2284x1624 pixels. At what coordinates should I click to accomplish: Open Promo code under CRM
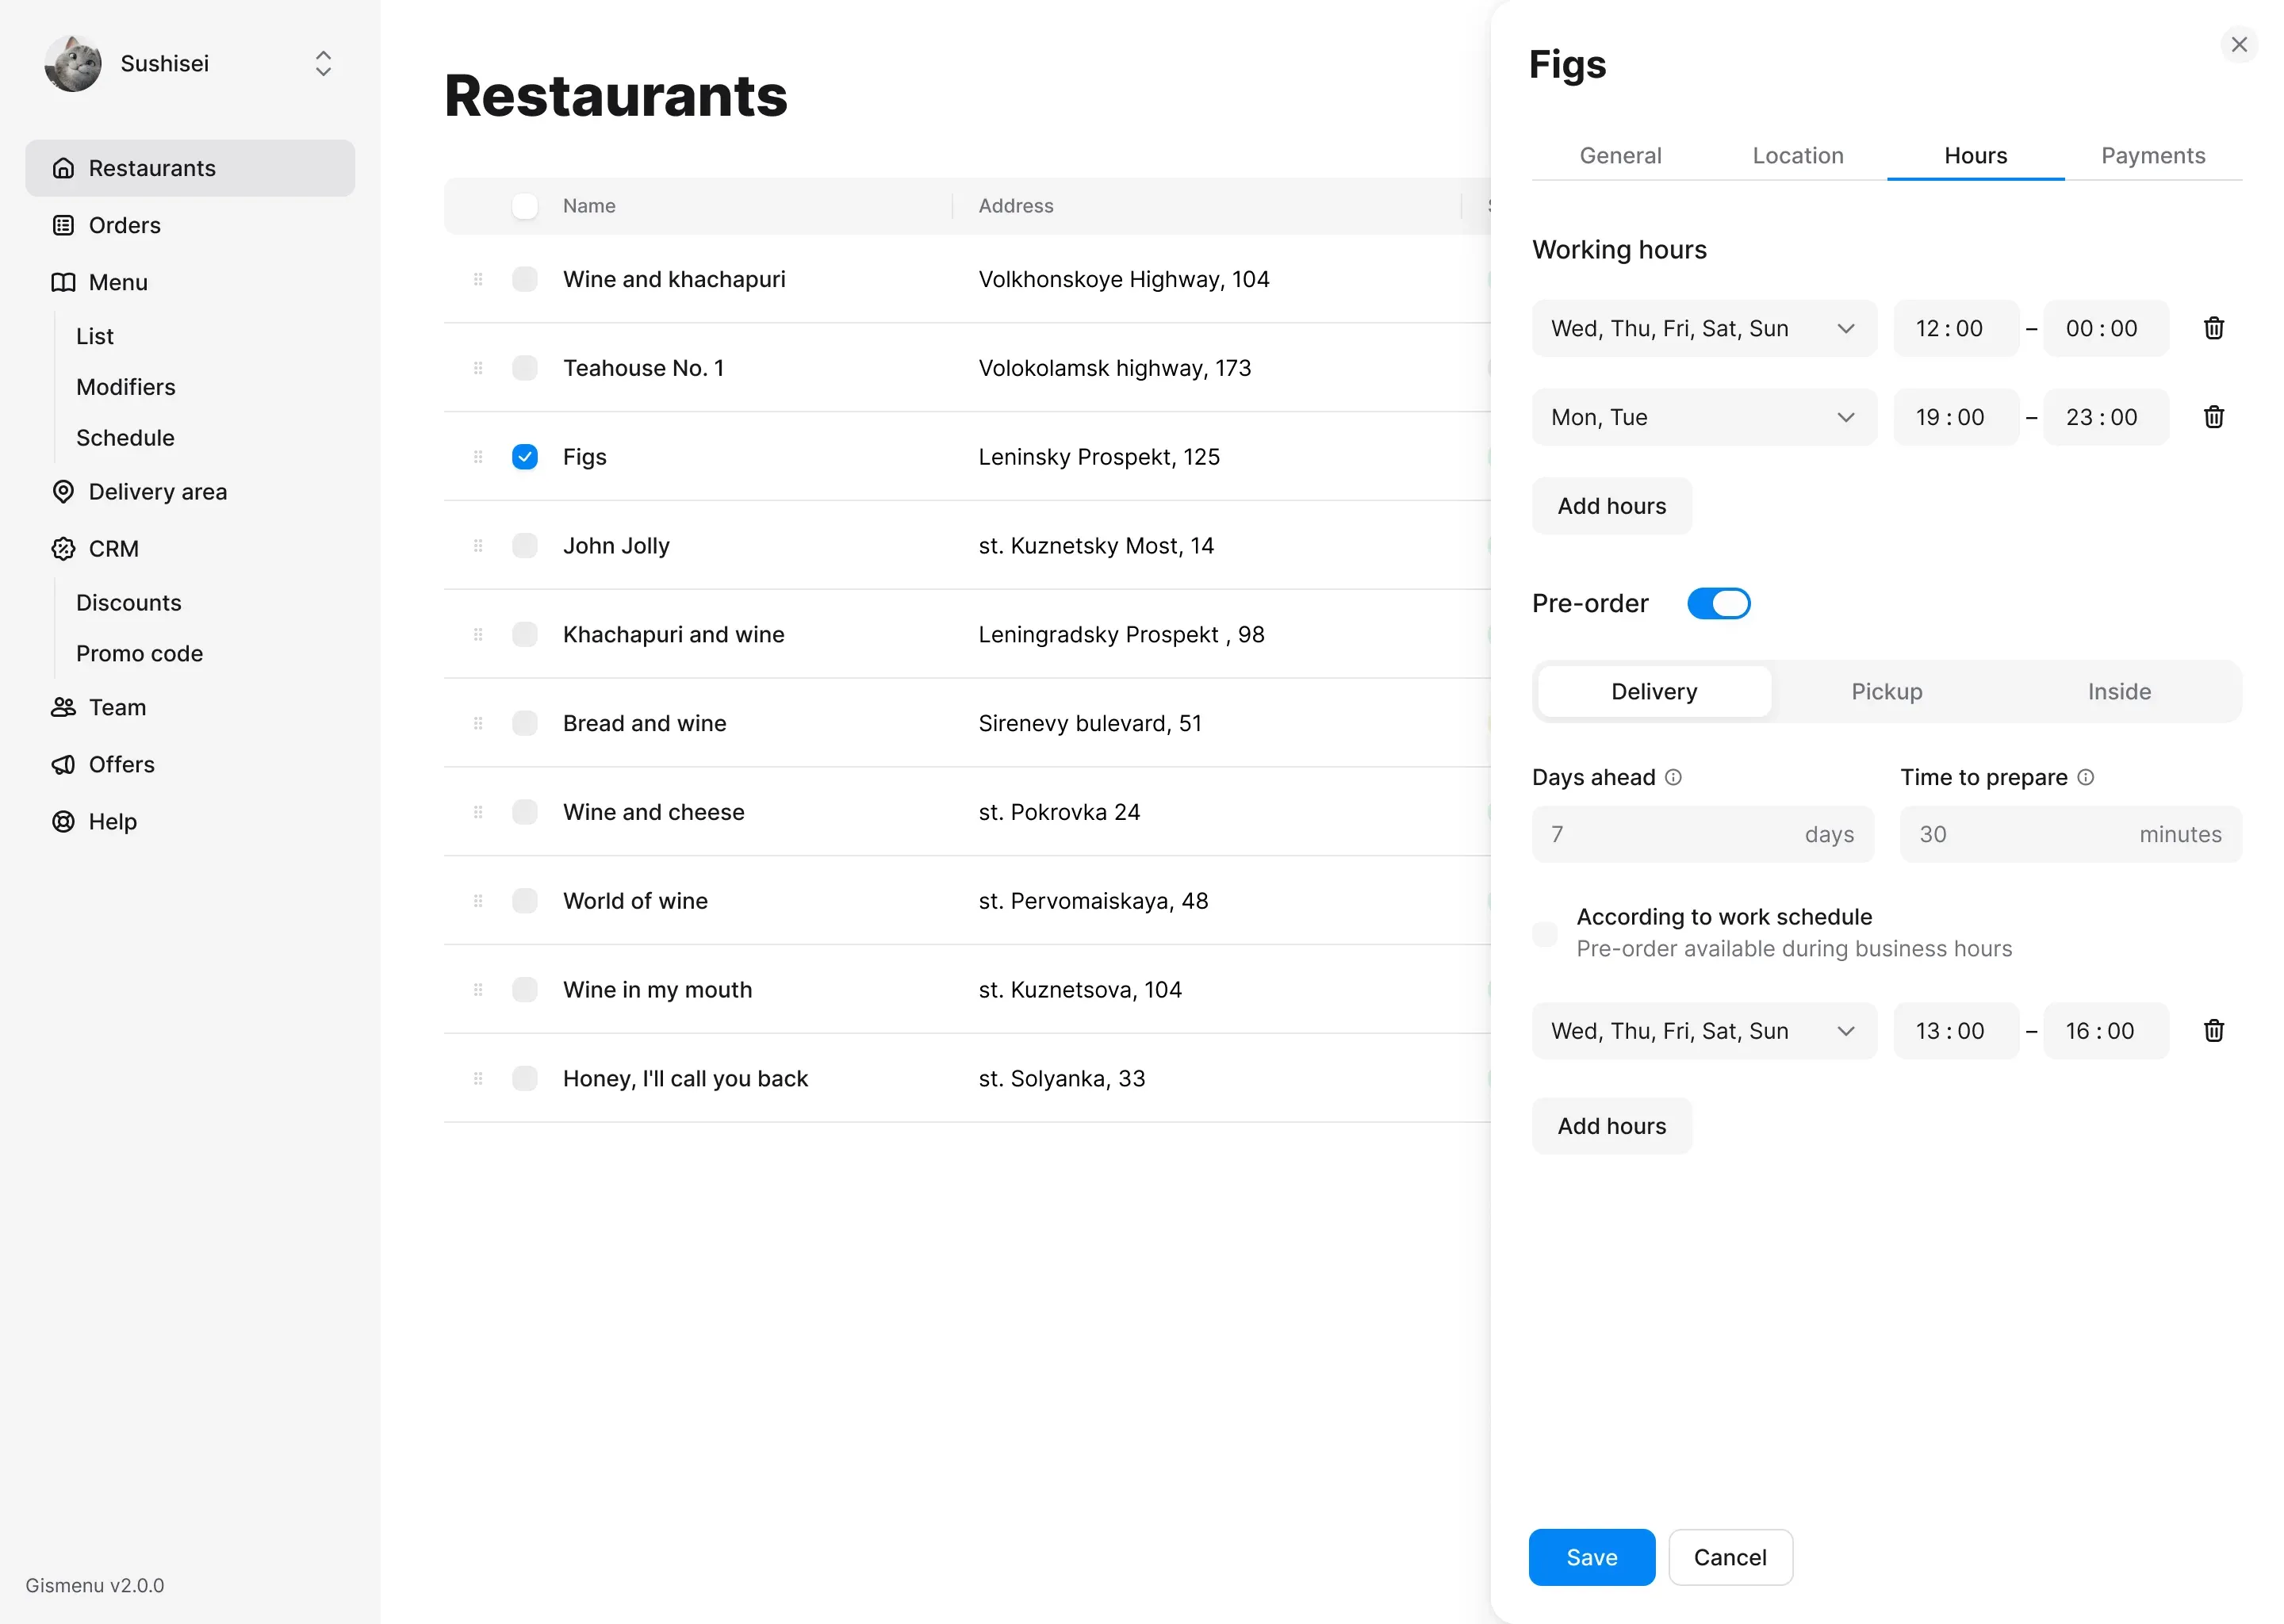point(140,654)
